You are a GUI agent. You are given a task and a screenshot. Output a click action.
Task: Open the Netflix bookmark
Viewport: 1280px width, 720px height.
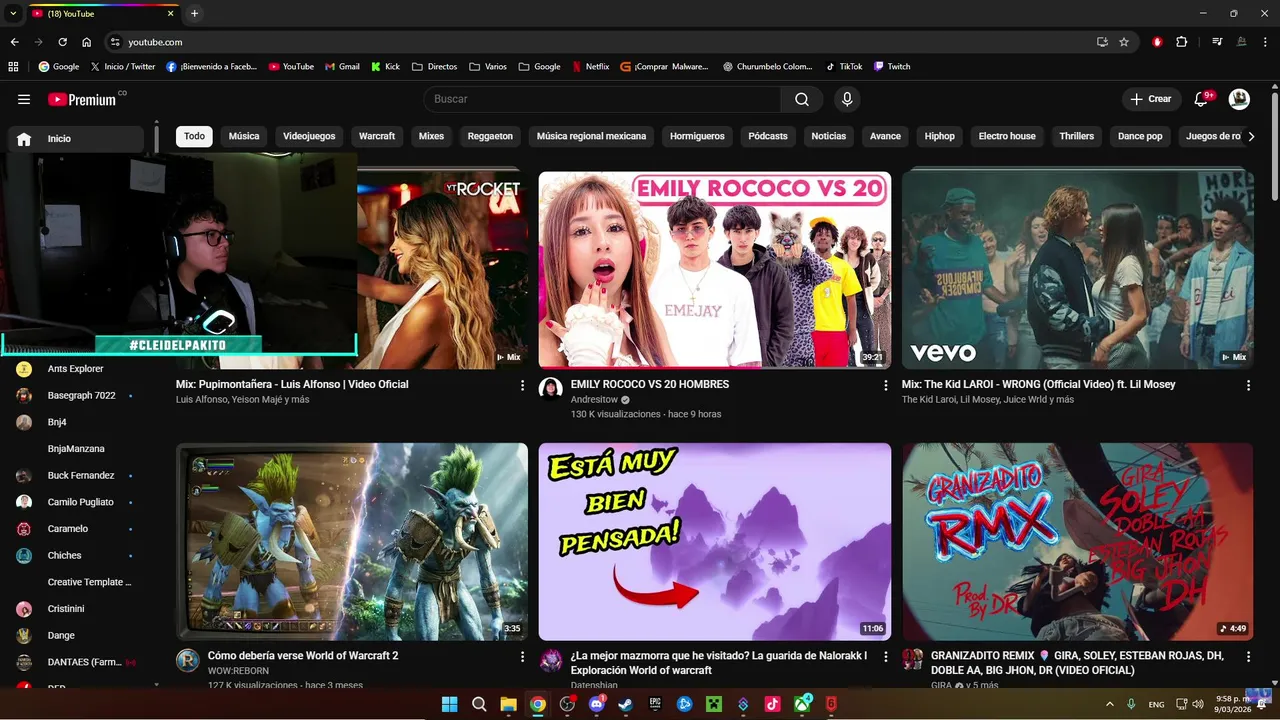590,67
